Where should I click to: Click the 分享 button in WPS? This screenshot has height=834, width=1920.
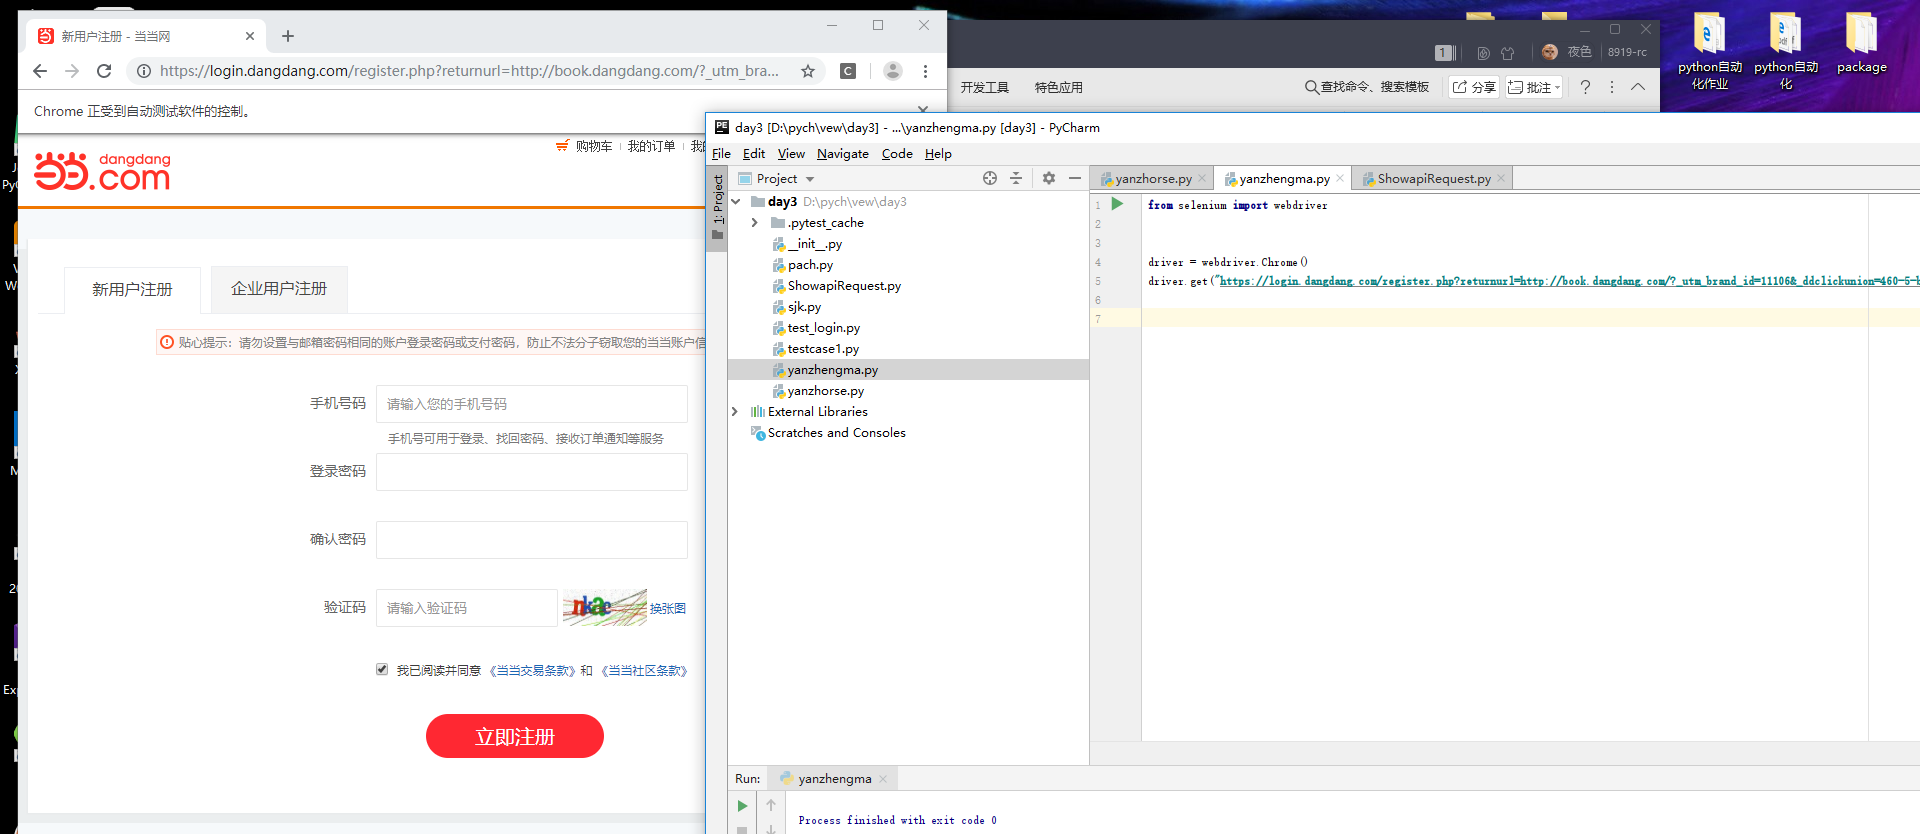pyautogui.click(x=1474, y=87)
